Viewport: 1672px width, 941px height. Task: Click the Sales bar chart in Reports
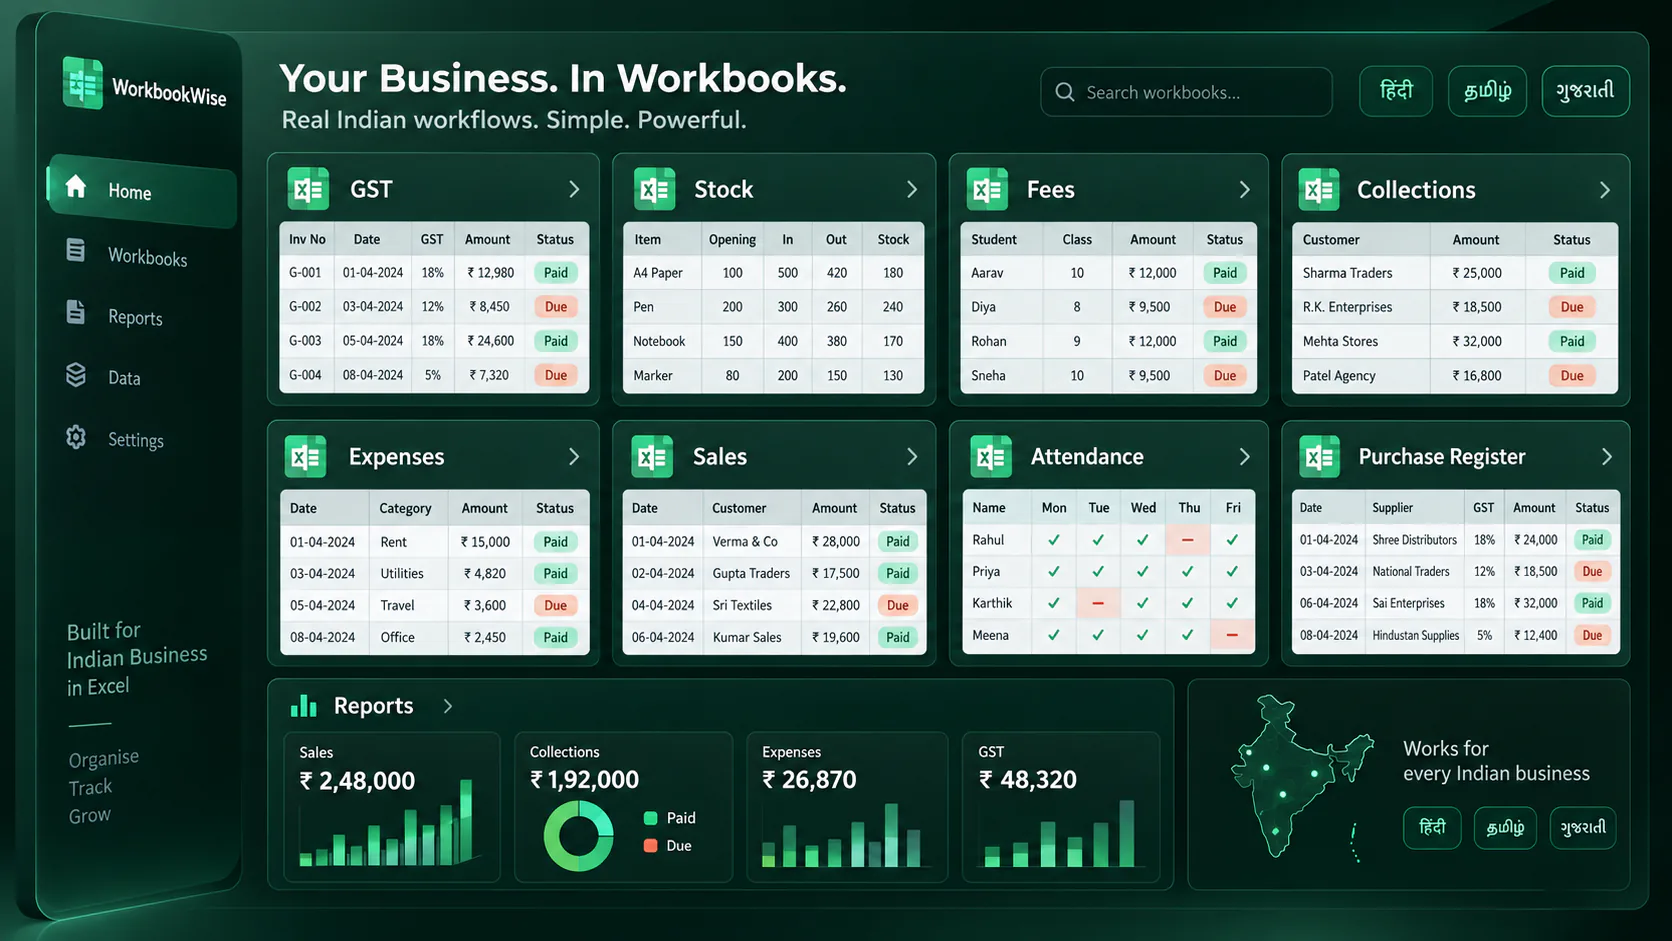coord(388,822)
